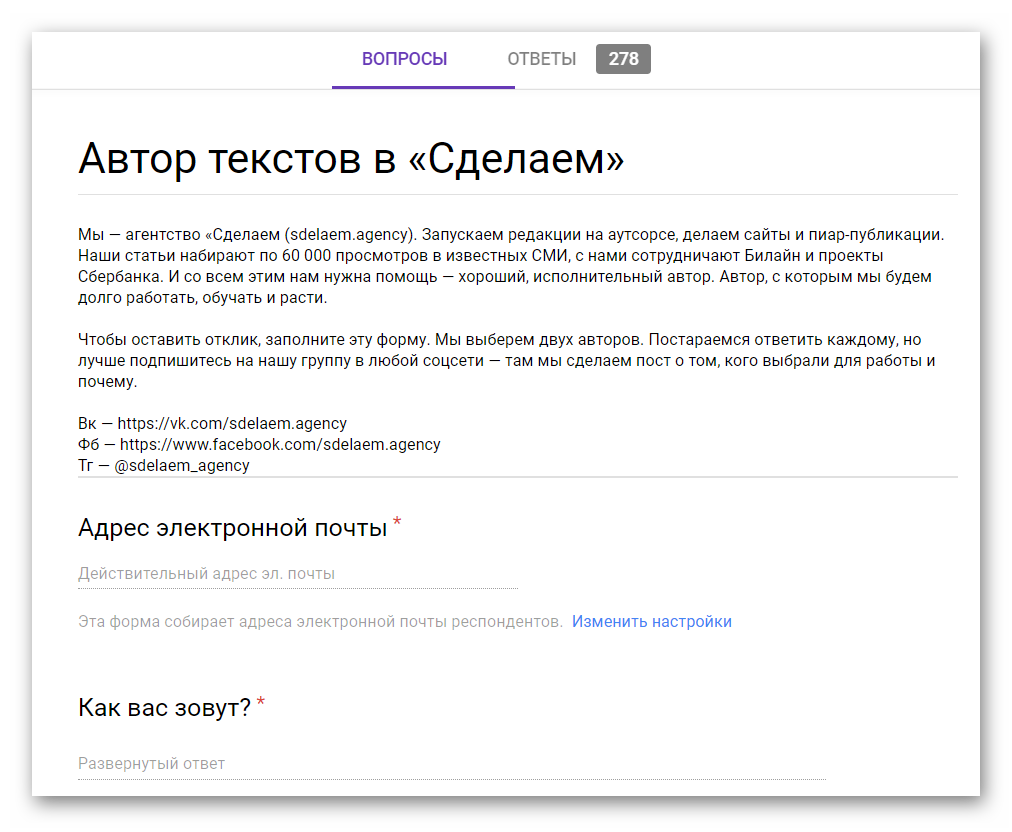Click the description paragraph starting with «Мы — агентство»
Image resolution: width=1012 pixels, height=832 pixels.
[x=511, y=266]
